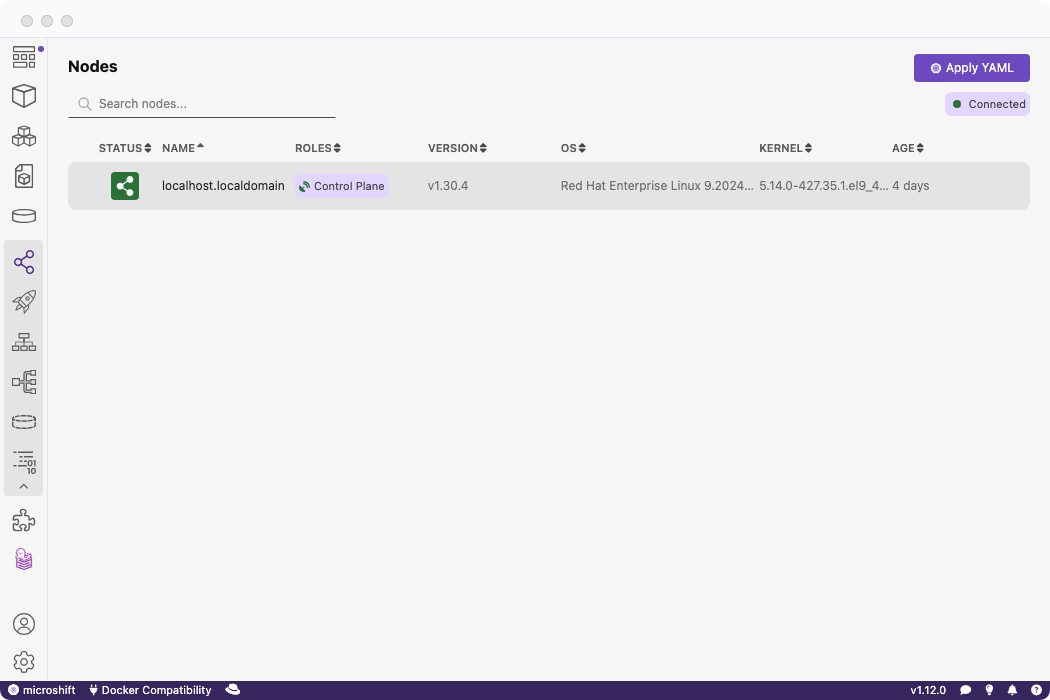
Task: Sort nodes by the NAME column
Action: 182,148
